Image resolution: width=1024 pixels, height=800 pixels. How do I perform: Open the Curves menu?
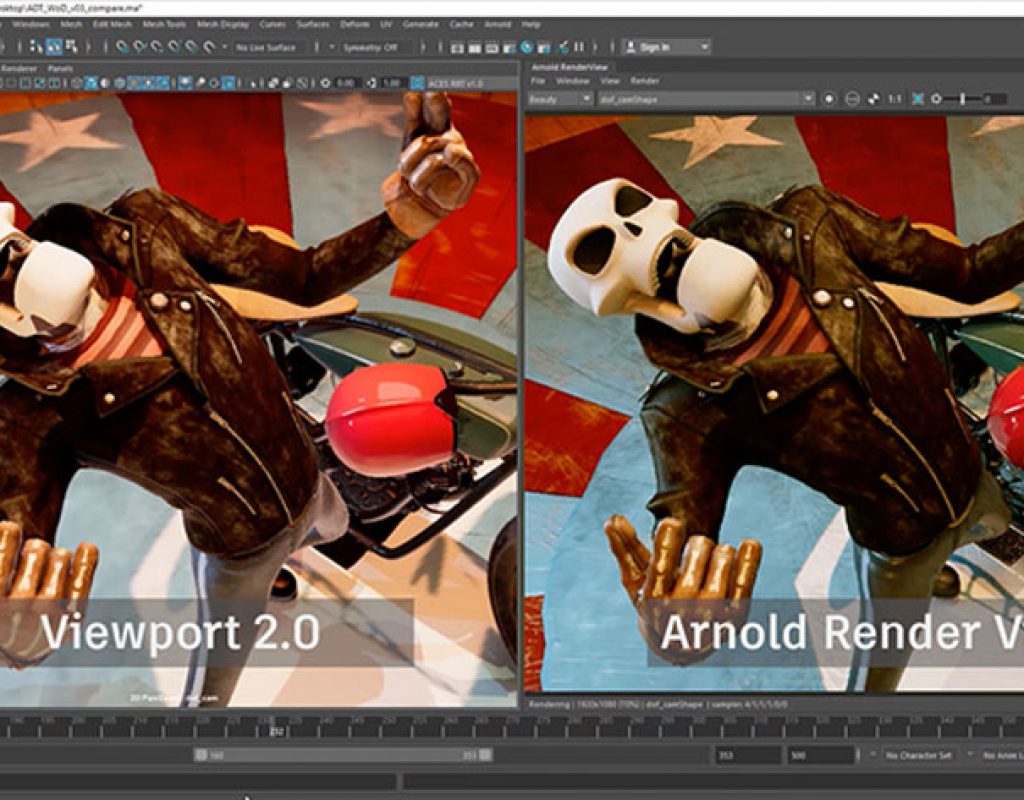click(272, 24)
